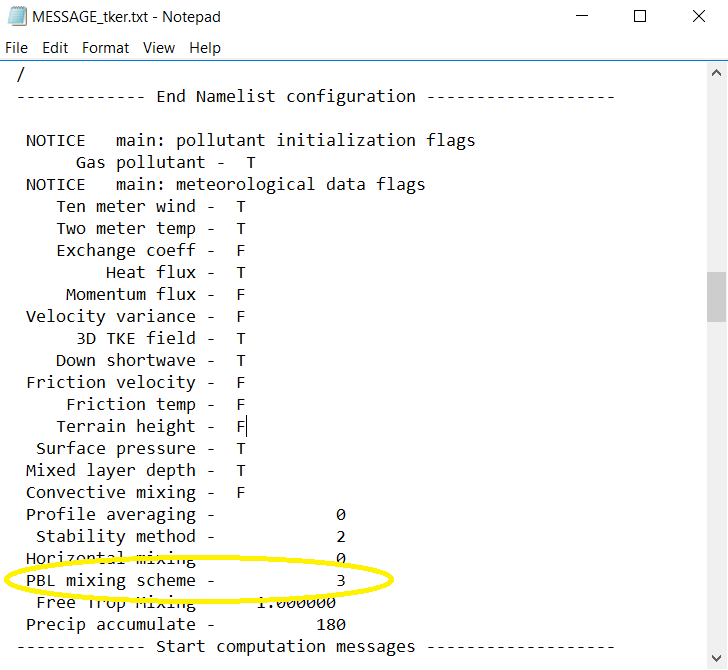Open the Format menu
Image resolution: width=728 pixels, height=670 pixels.
coord(105,48)
